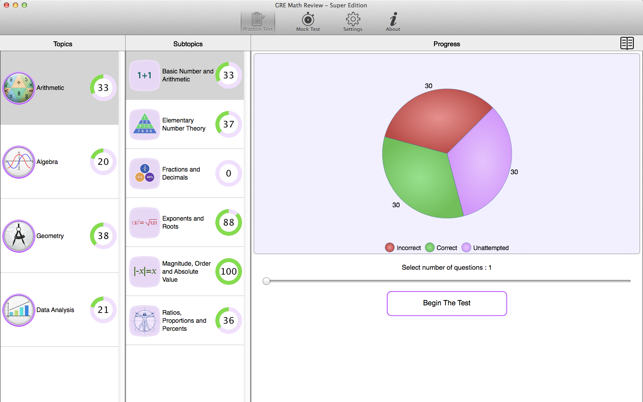Click the 1+1 Basic Number icon
643x402 pixels.
[144, 75]
